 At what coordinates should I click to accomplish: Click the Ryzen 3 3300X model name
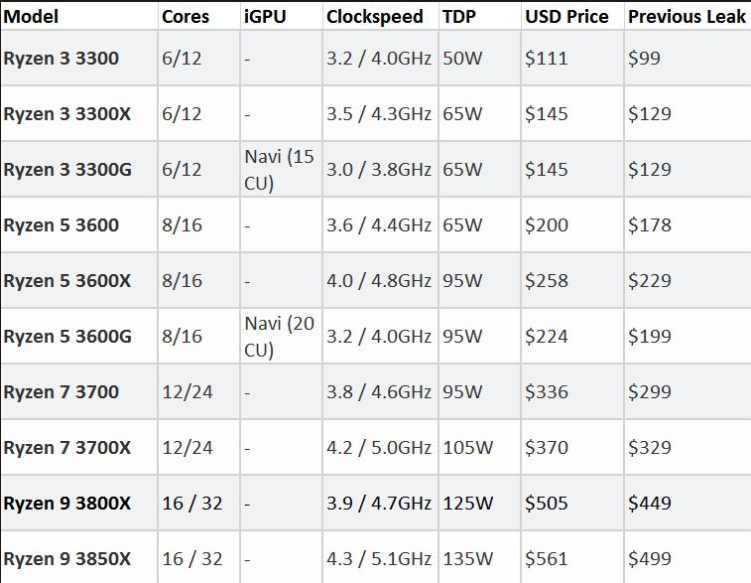click(67, 114)
